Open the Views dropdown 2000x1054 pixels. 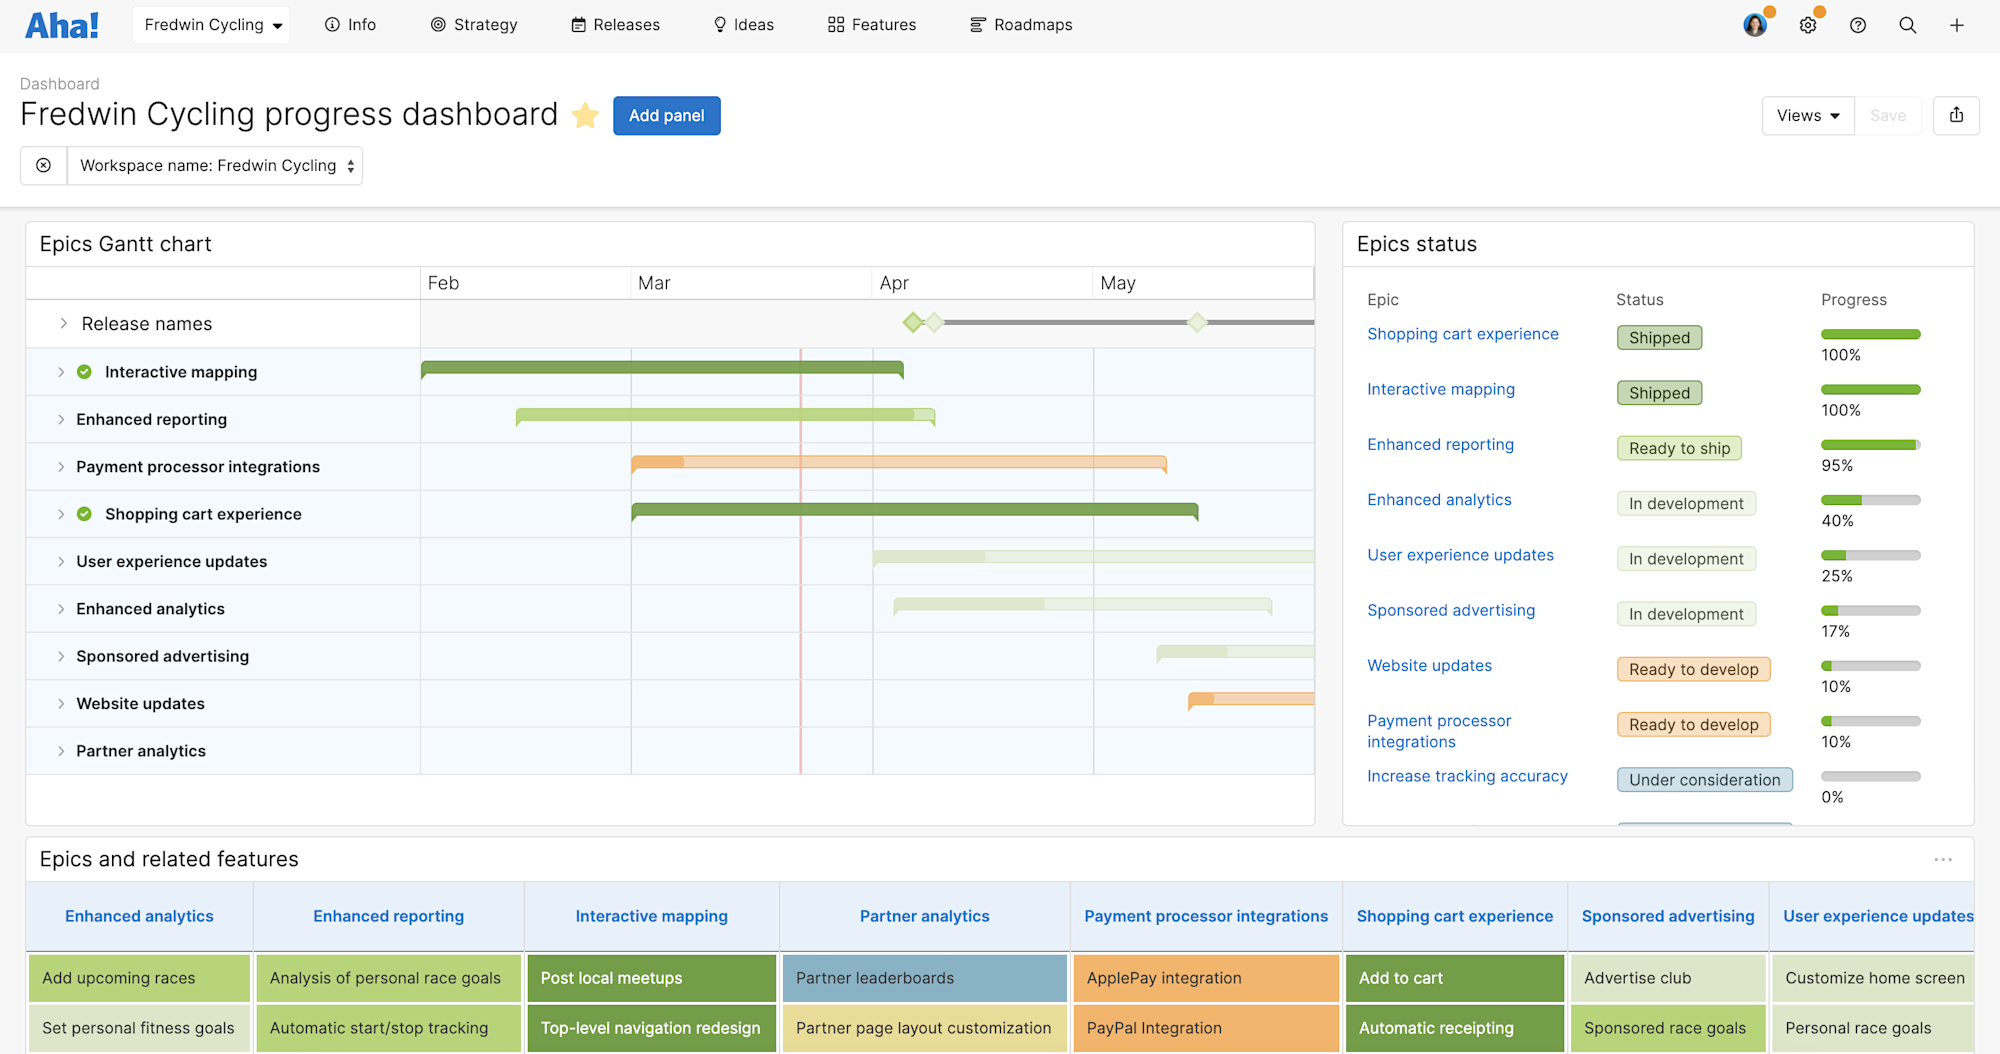(x=1806, y=115)
